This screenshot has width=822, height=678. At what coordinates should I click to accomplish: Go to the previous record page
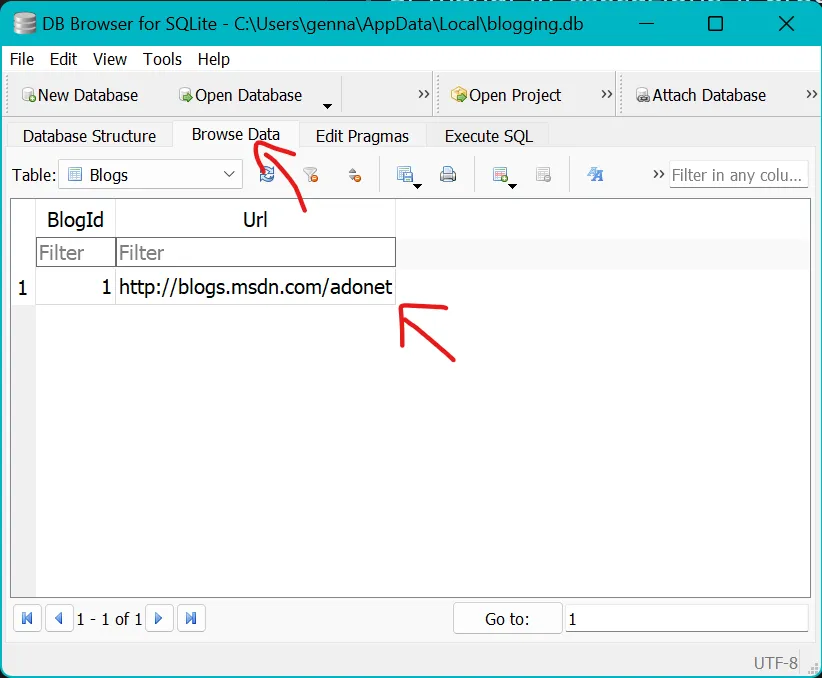(x=59, y=618)
